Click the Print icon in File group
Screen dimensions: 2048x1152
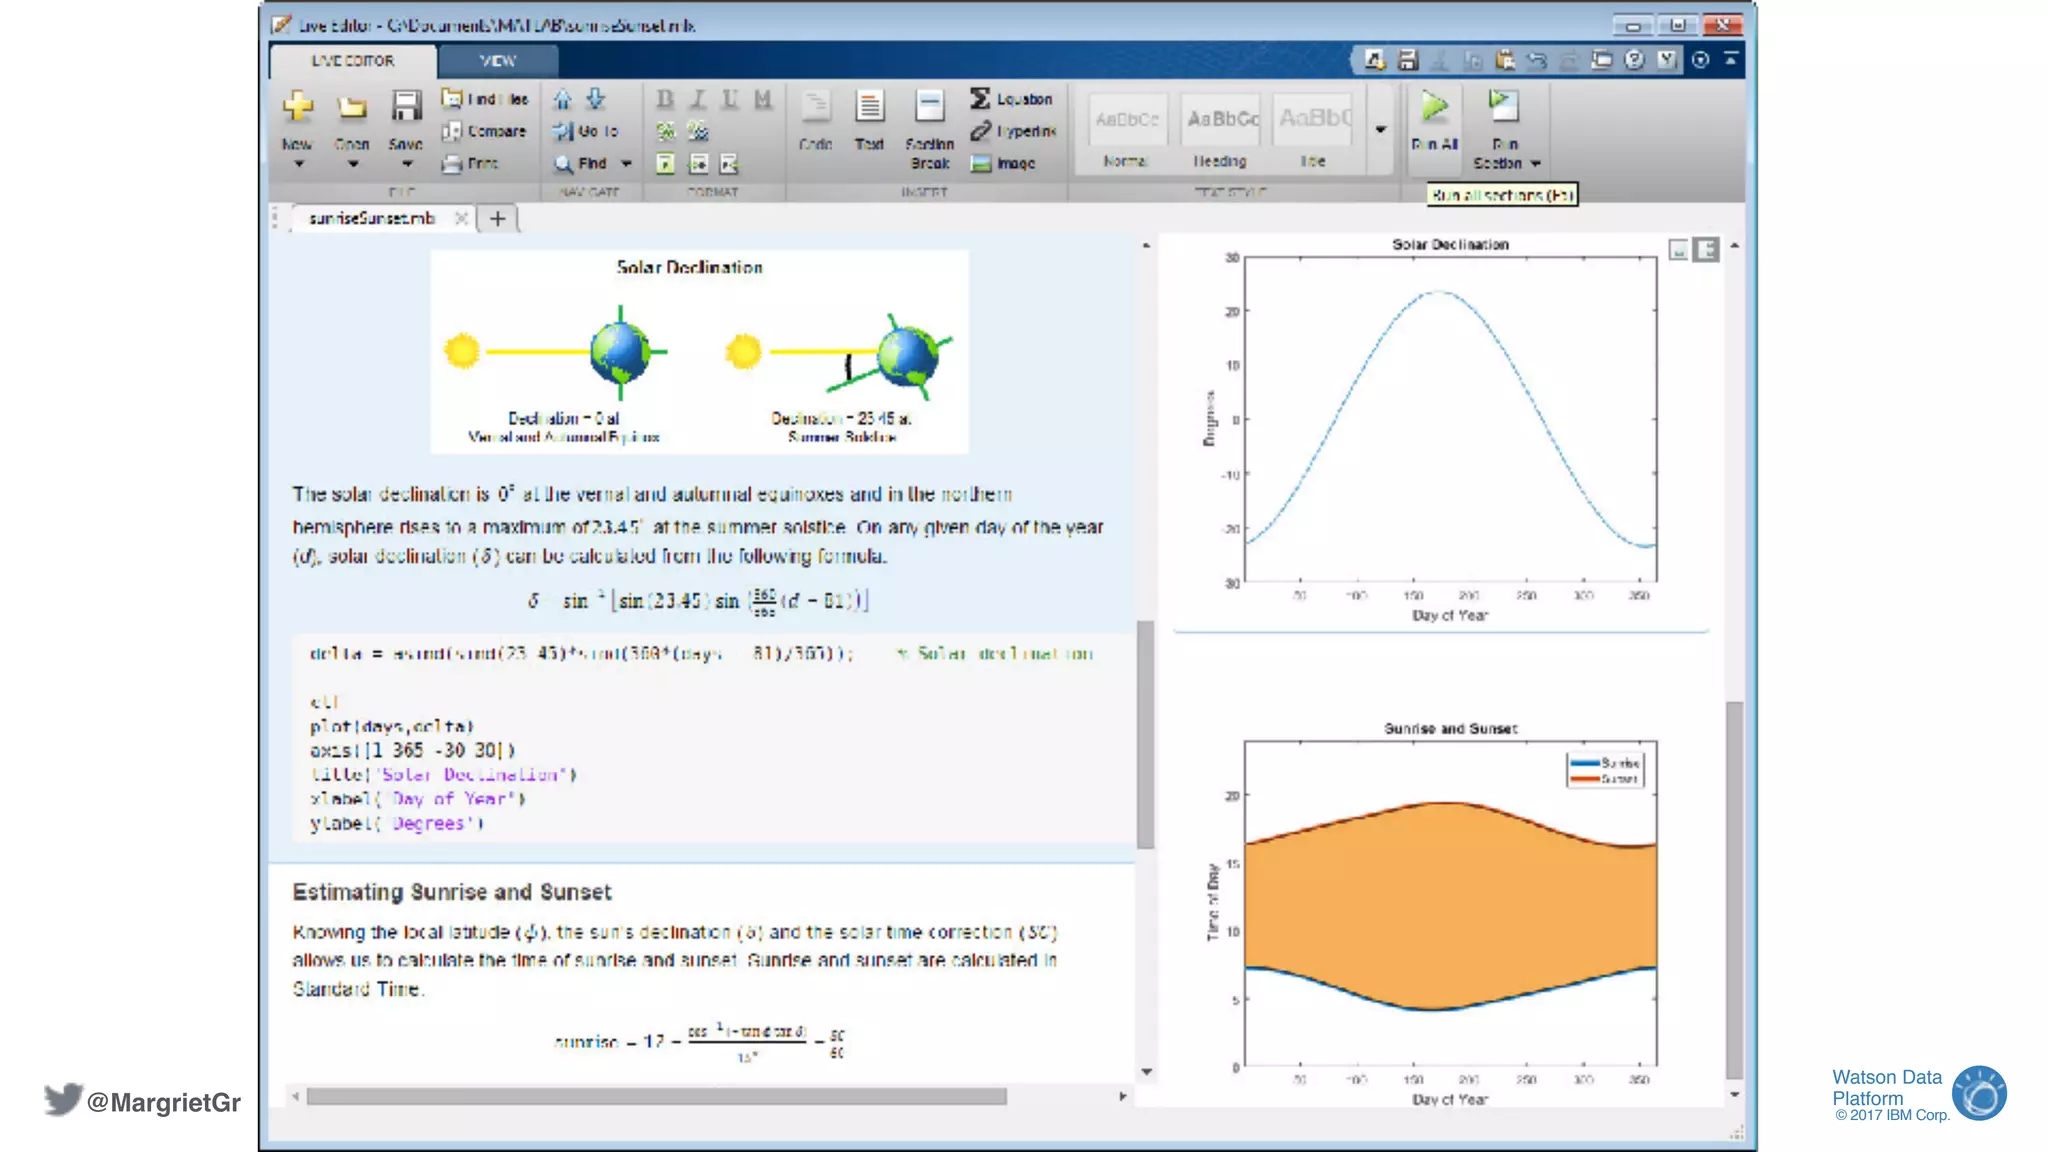[452, 163]
